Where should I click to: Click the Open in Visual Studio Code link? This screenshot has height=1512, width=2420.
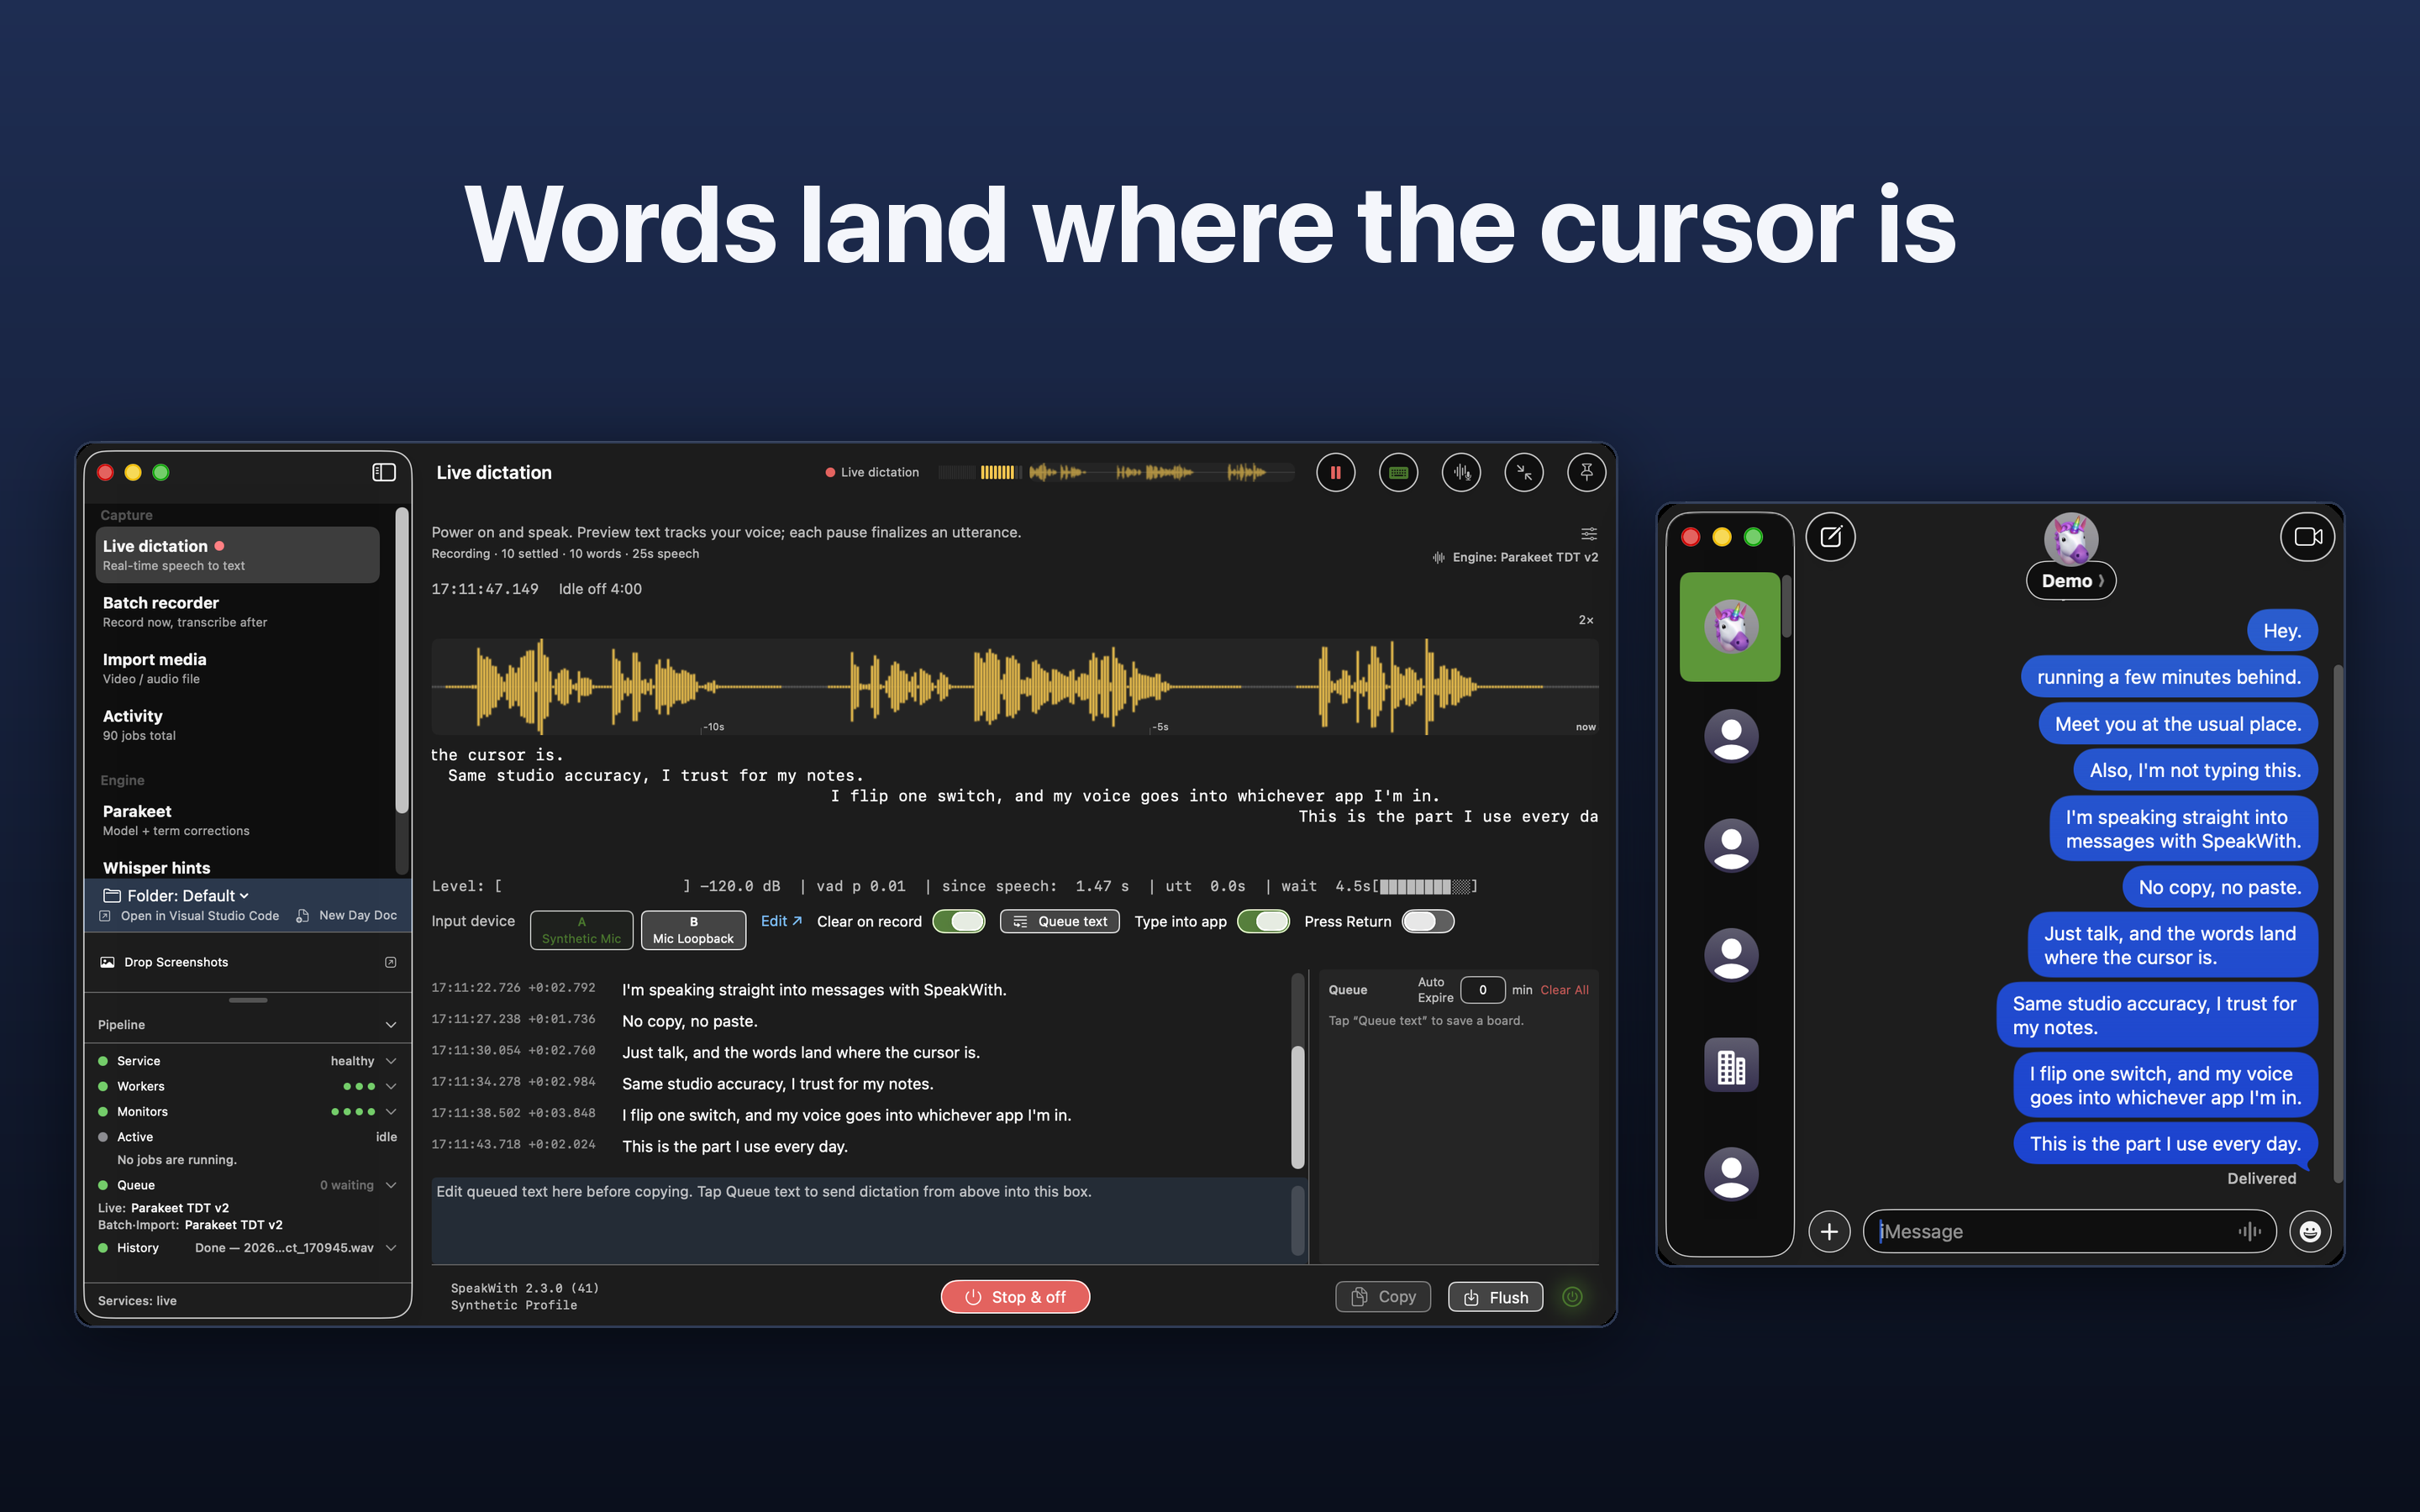[x=200, y=915]
